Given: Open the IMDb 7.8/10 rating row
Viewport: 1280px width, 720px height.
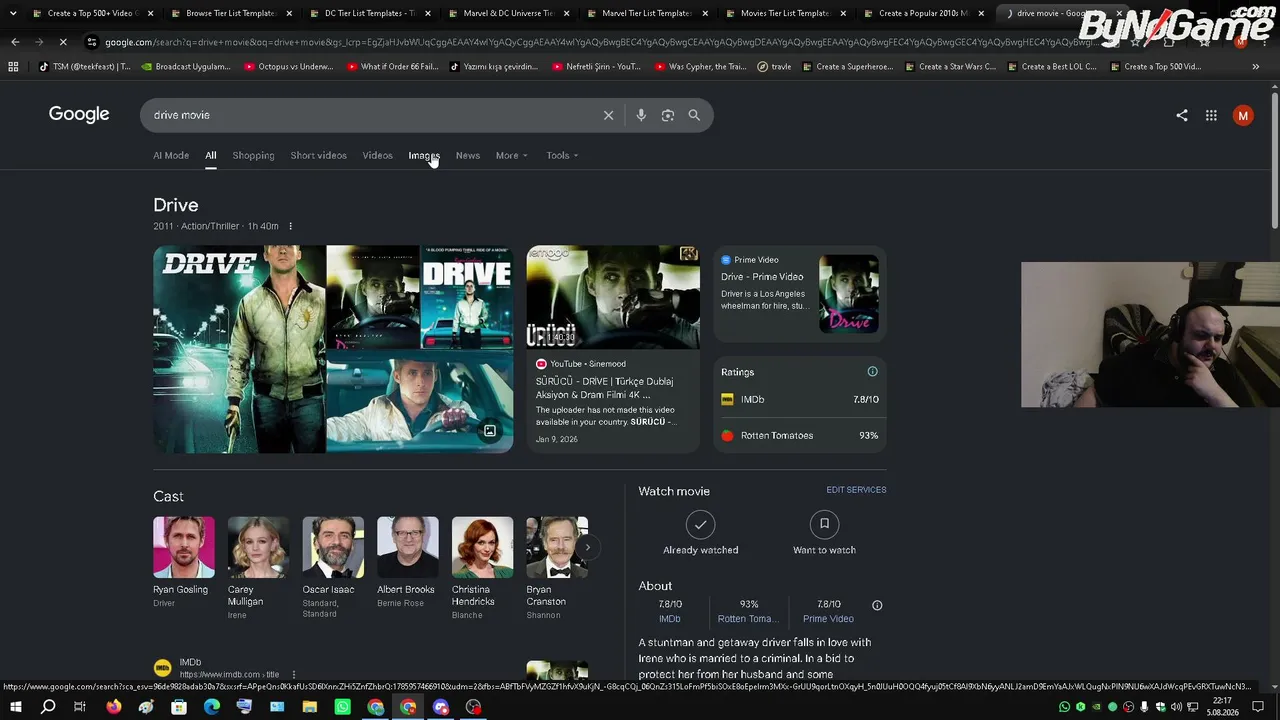Looking at the screenshot, I should coord(800,399).
